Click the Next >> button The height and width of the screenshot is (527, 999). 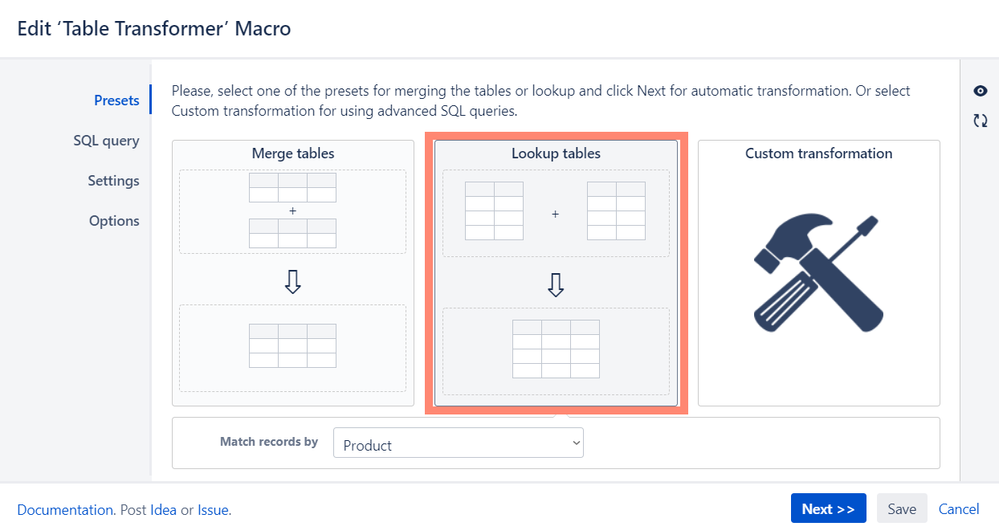tap(828, 509)
